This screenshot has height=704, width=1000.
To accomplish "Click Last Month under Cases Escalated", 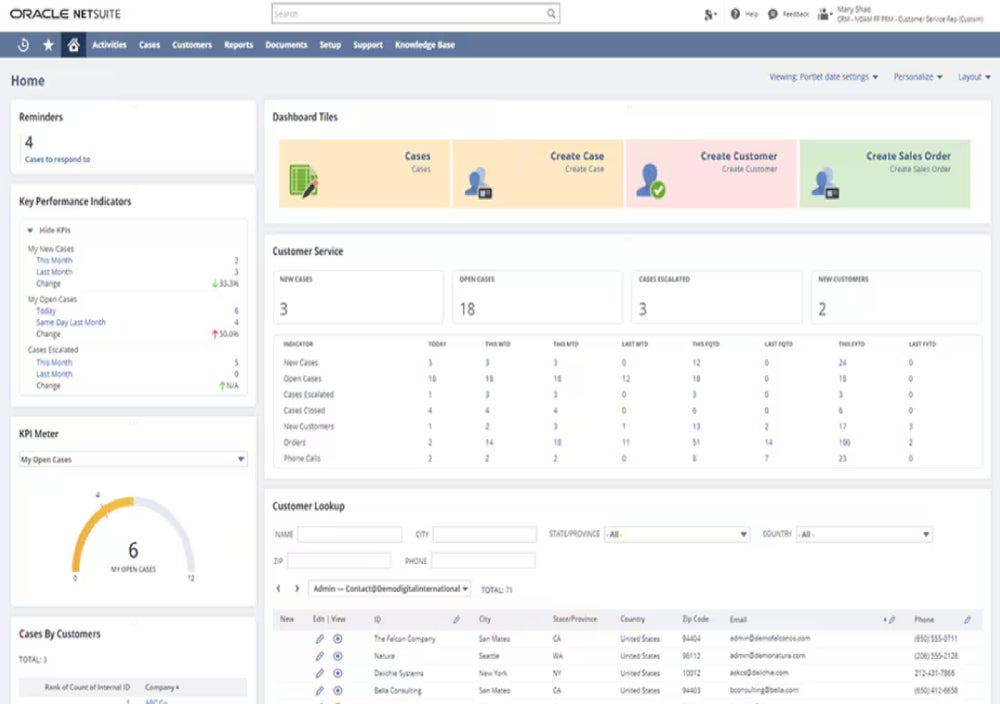I will (54, 374).
